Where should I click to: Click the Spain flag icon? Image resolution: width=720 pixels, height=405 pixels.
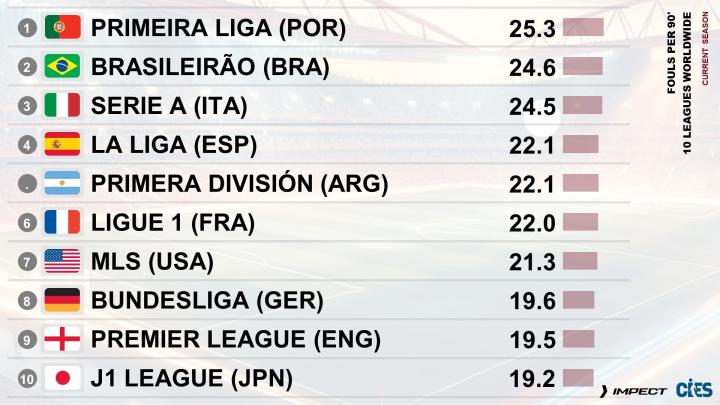(62, 145)
